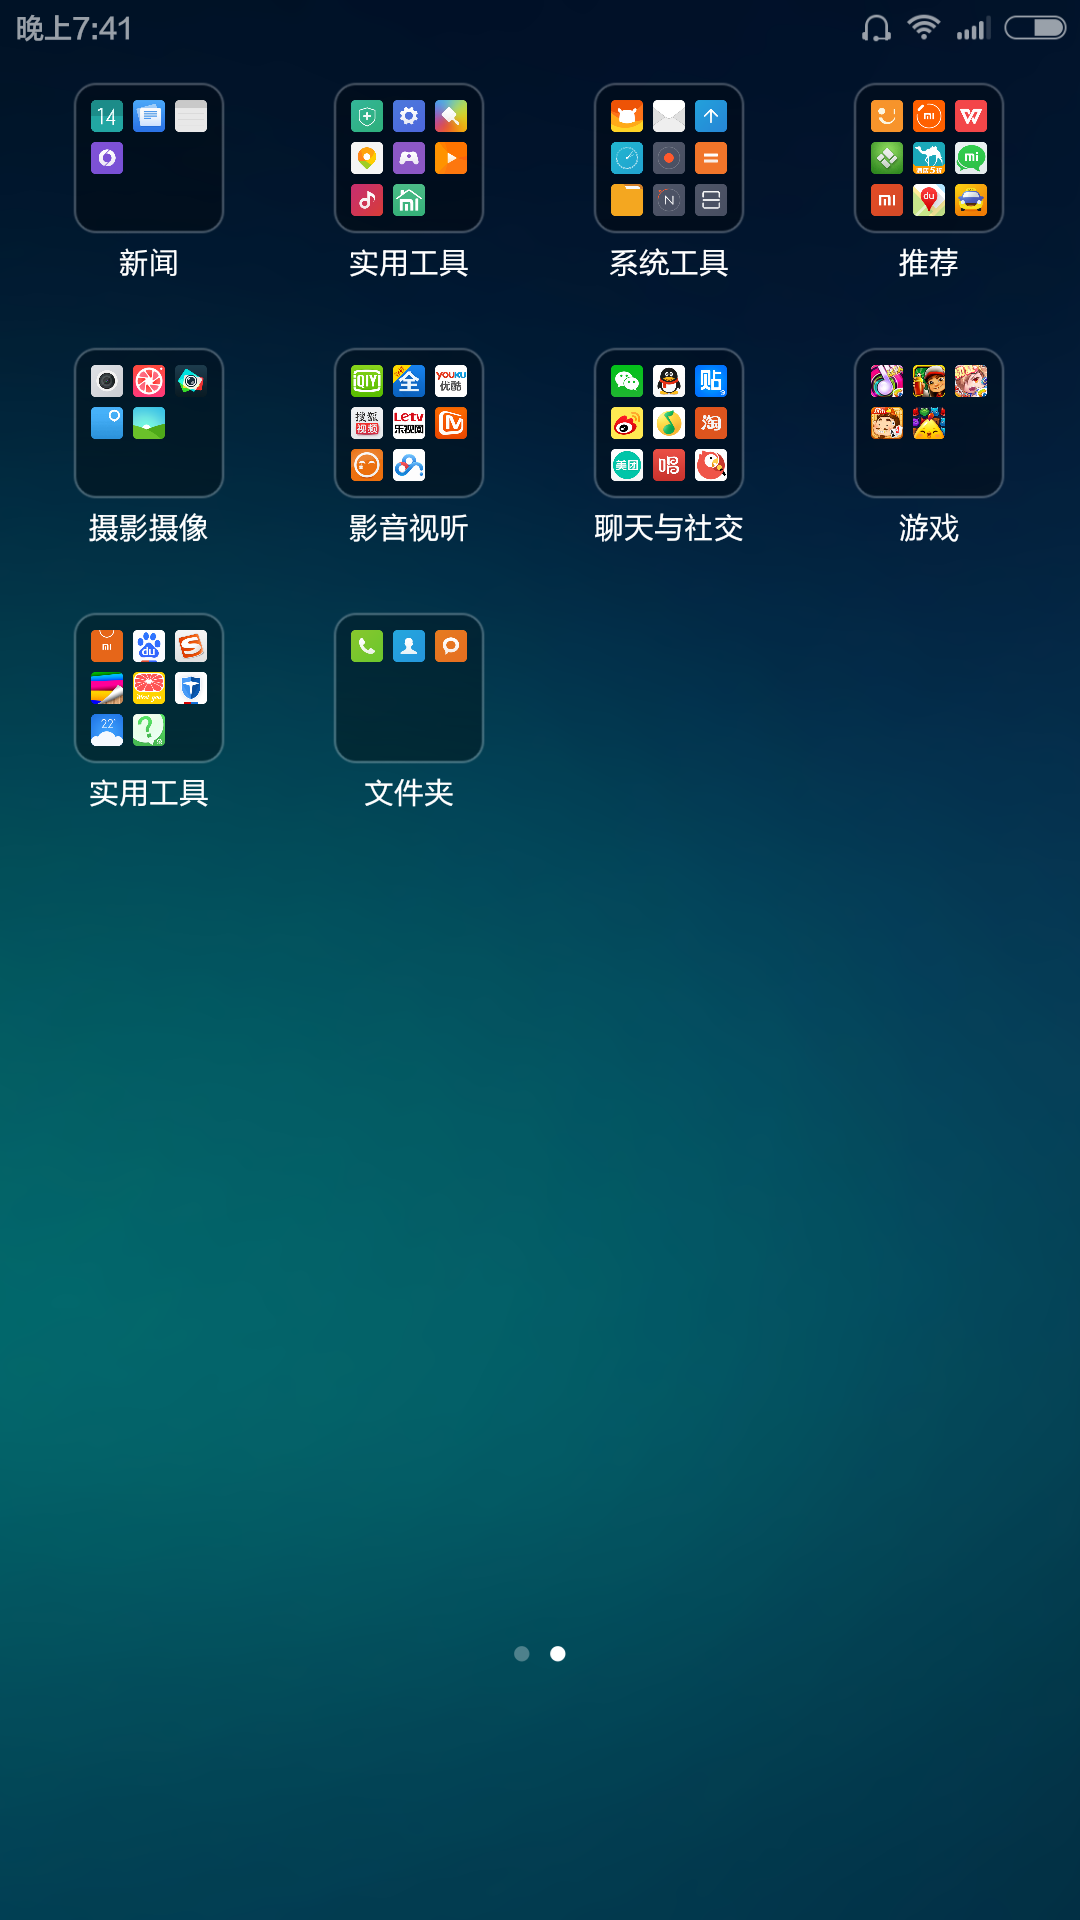Tap the 游戏 label text

point(929,528)
